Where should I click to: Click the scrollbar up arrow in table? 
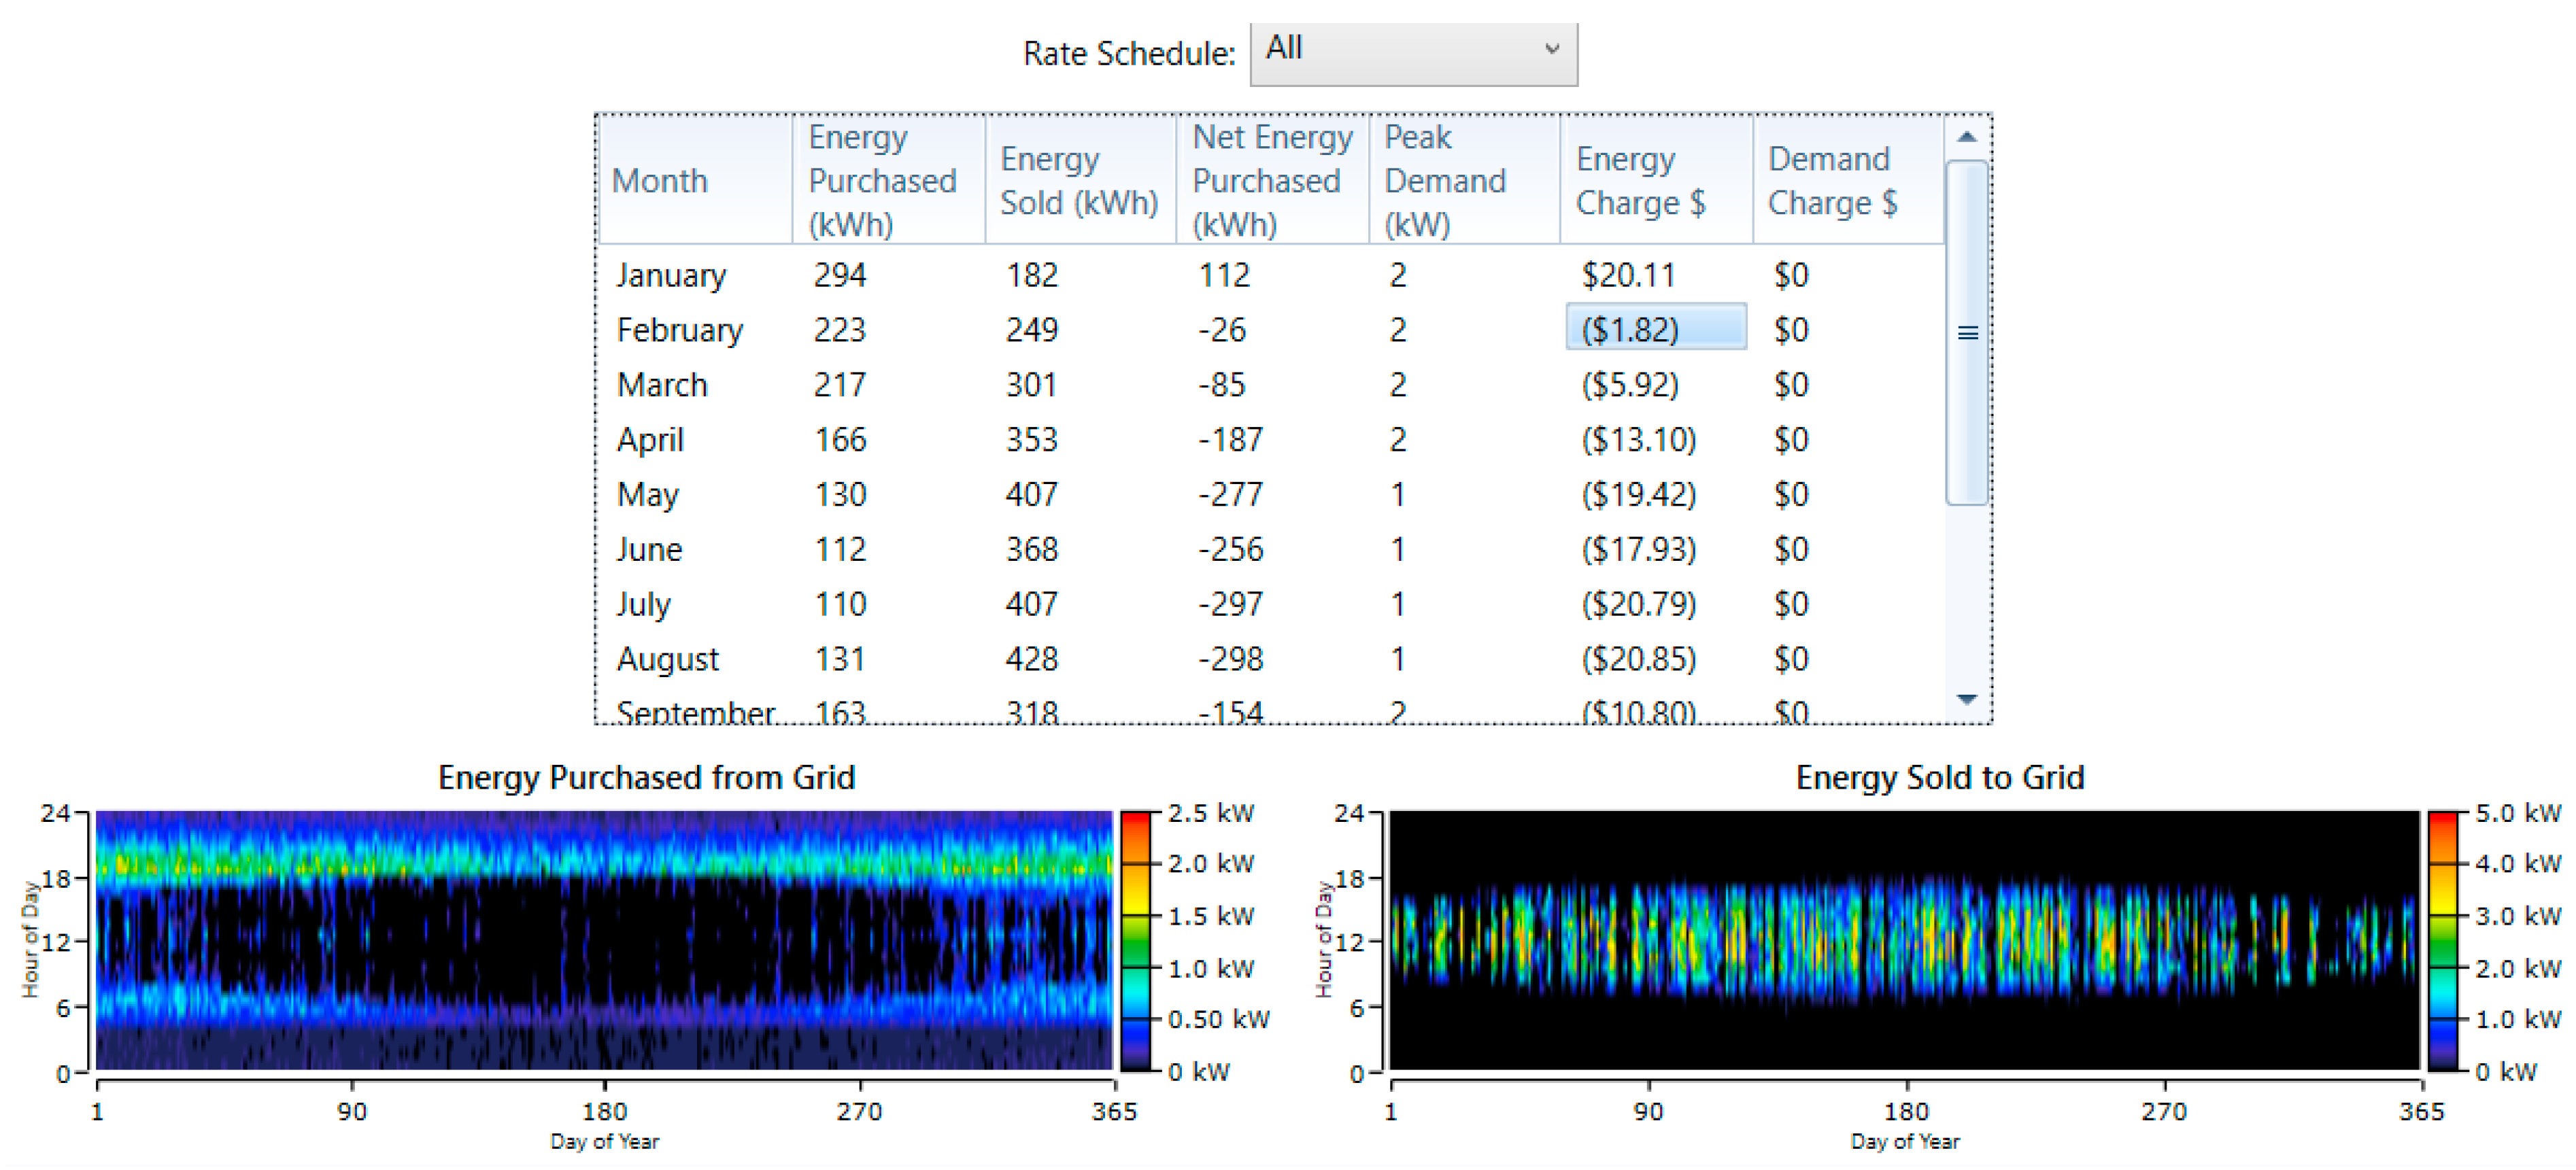click(x=1966, y=137)
